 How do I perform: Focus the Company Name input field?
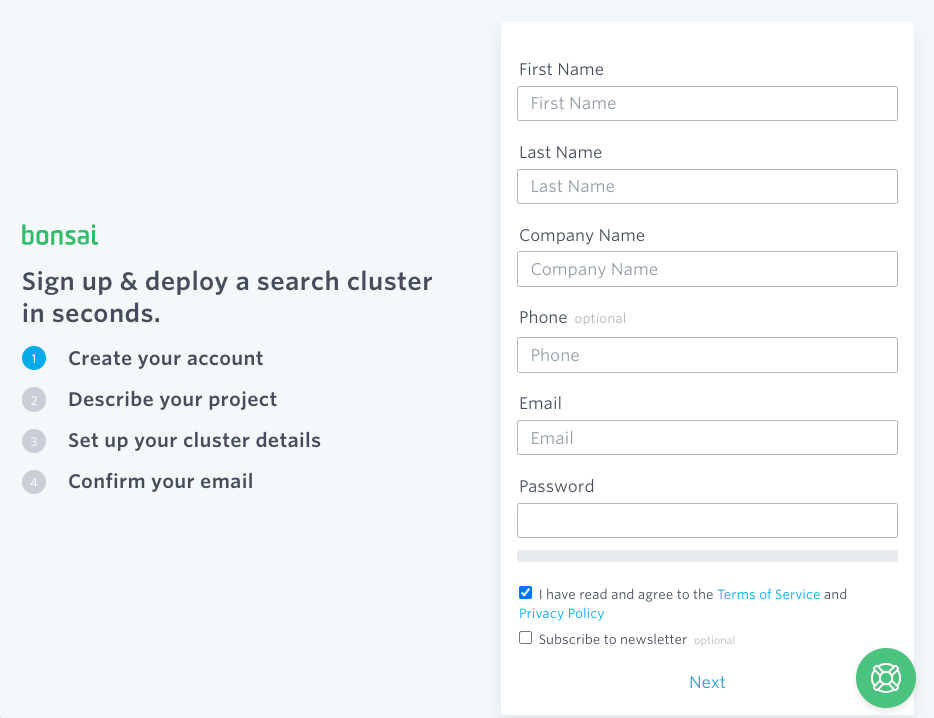point(707,269)
